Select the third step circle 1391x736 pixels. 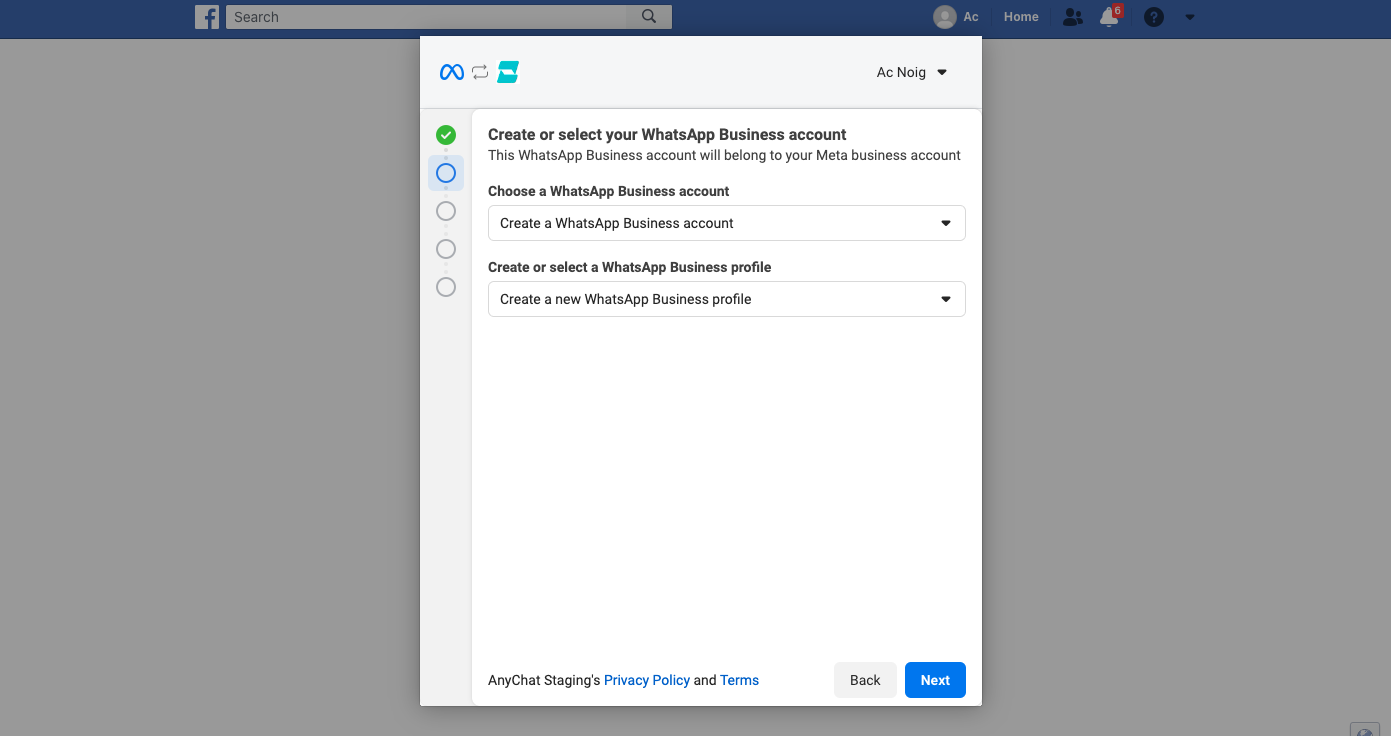pos(446,211)
